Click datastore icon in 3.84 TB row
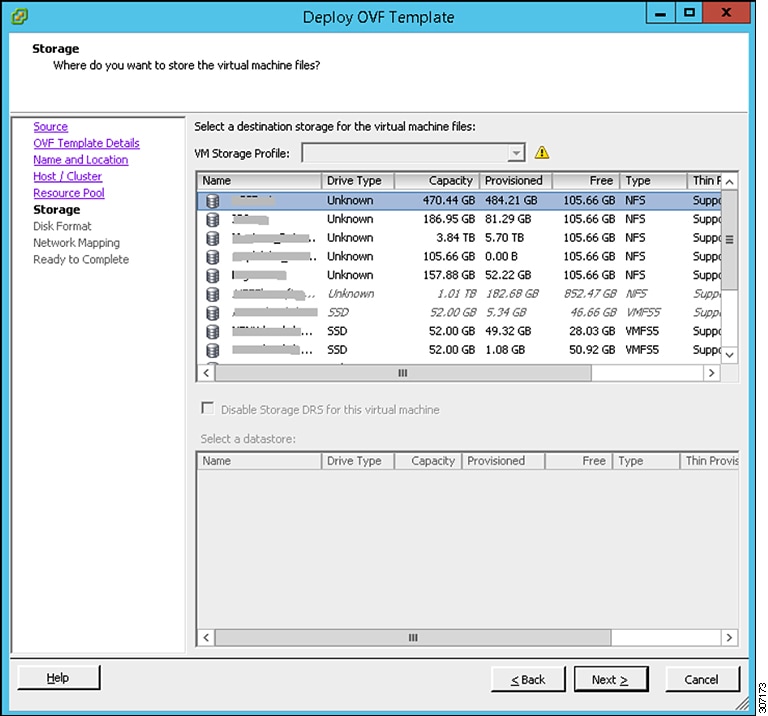 (x=213, y=238)
